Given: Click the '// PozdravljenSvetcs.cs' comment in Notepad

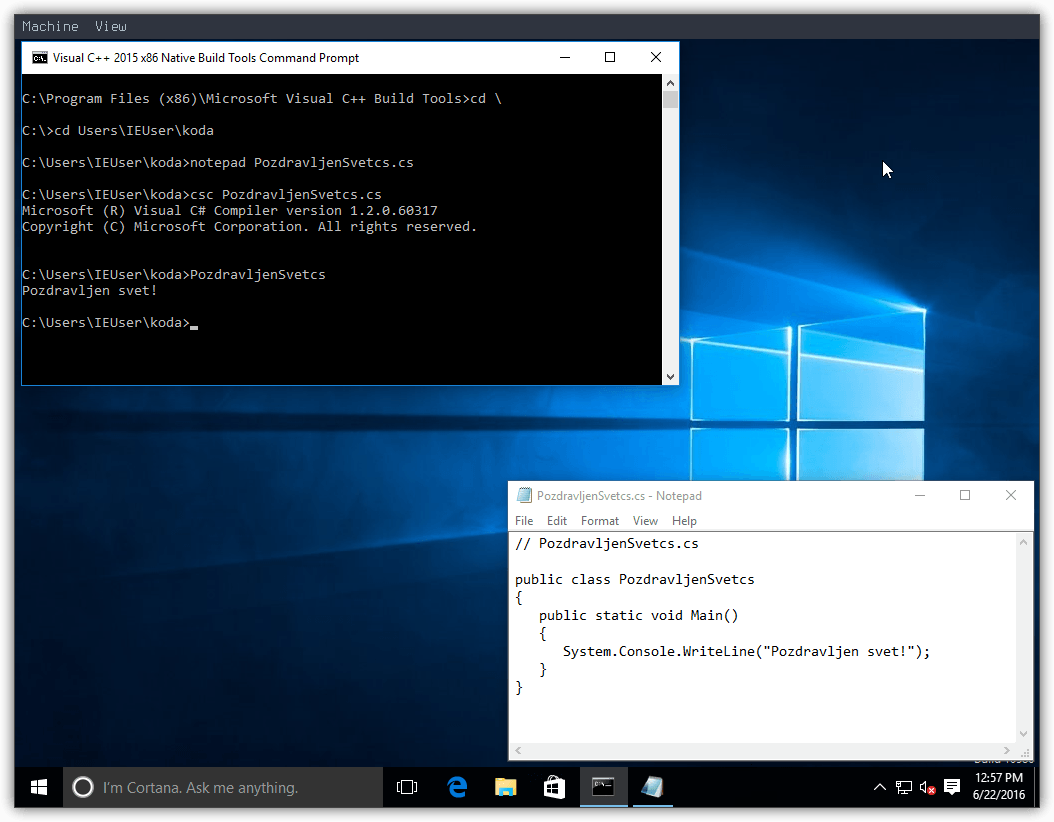Looking at the screenshot, I should [x=606, y=543].
